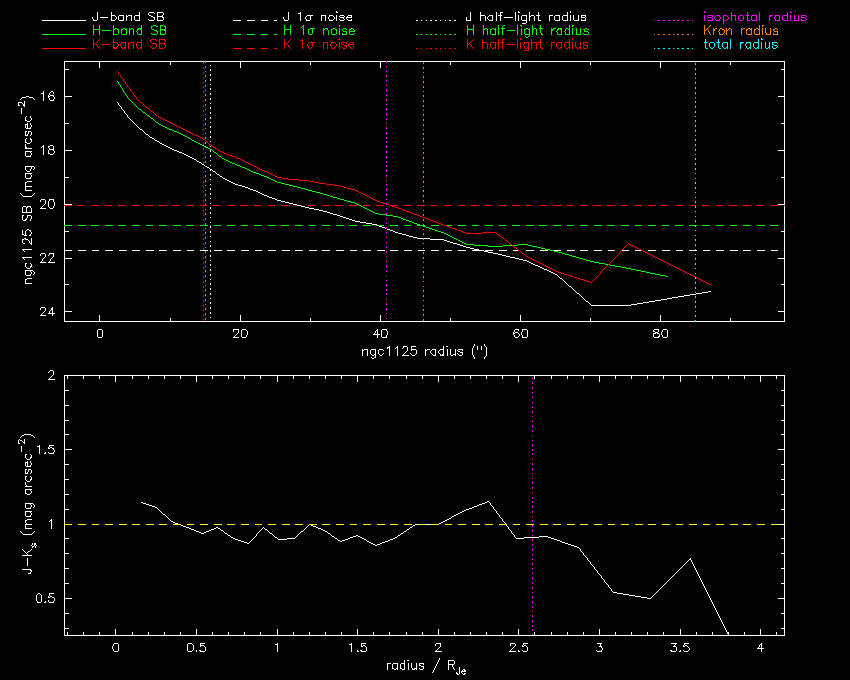This screenshot has width=850, height=680.
Task: Click the 'H half-light radius' legend label
Action: click(x=527, y=31)
